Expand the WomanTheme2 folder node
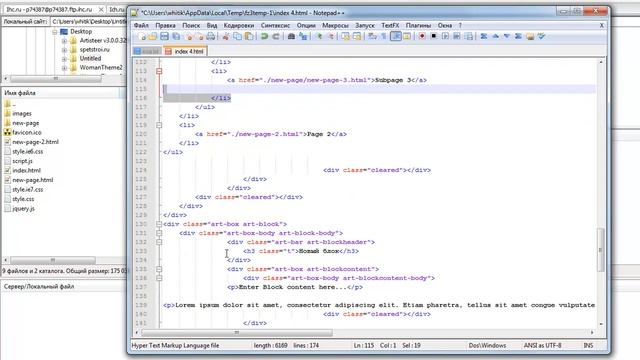 pos(64,68)
